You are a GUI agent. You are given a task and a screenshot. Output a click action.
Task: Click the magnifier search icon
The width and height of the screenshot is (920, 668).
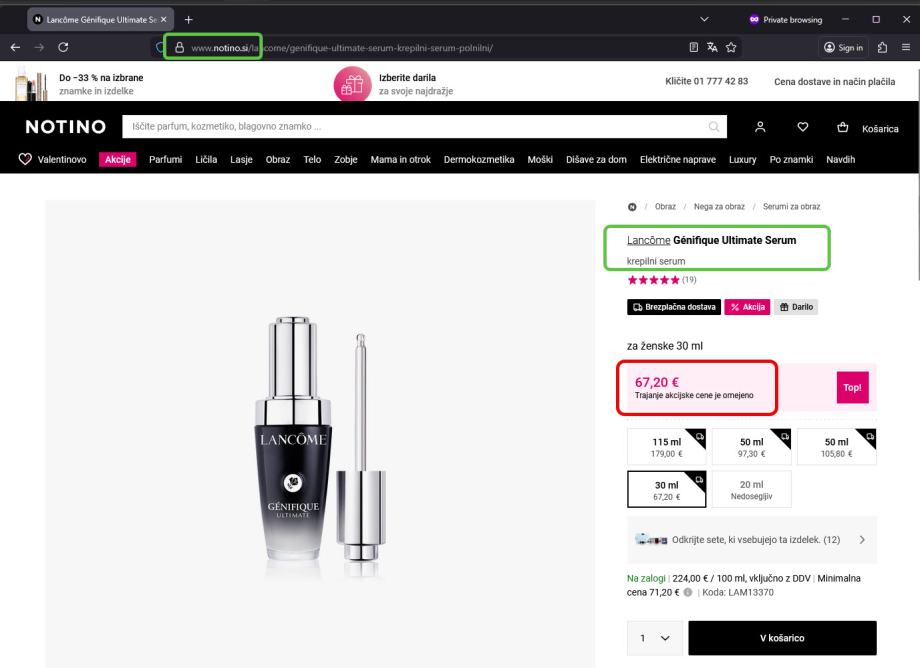click(x=714, y=127)
